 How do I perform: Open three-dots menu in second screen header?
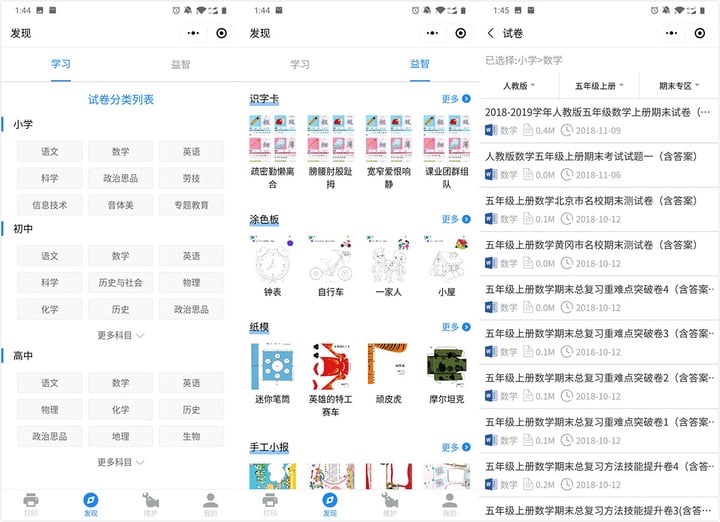432,33
